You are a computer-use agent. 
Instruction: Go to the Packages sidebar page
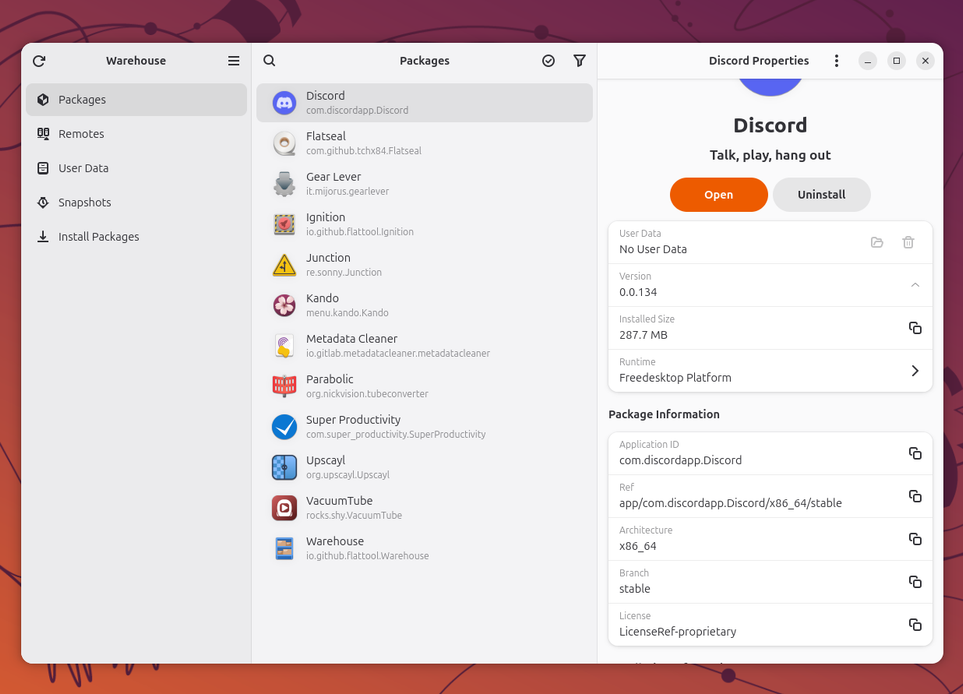(x=136, y=99)
